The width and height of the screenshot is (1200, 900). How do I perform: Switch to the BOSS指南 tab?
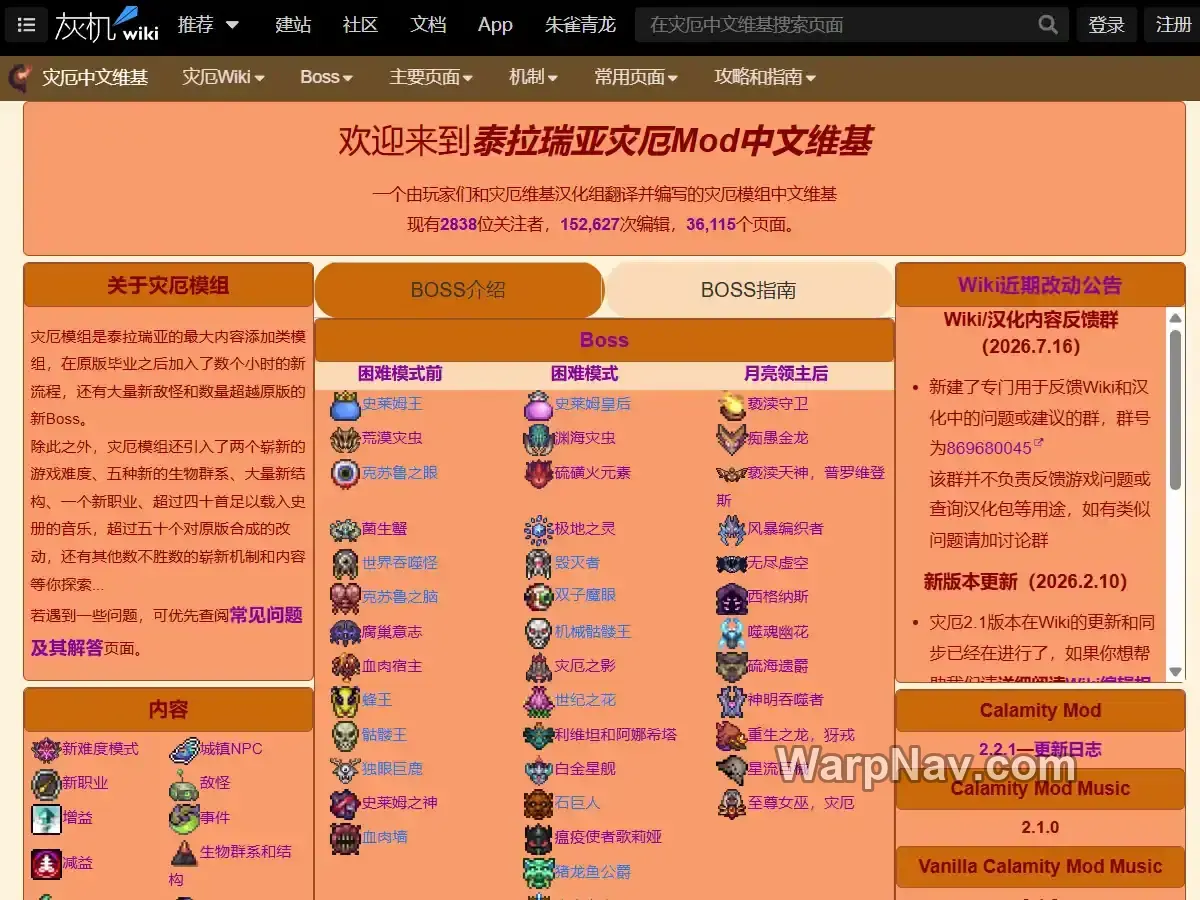[749, 290]
